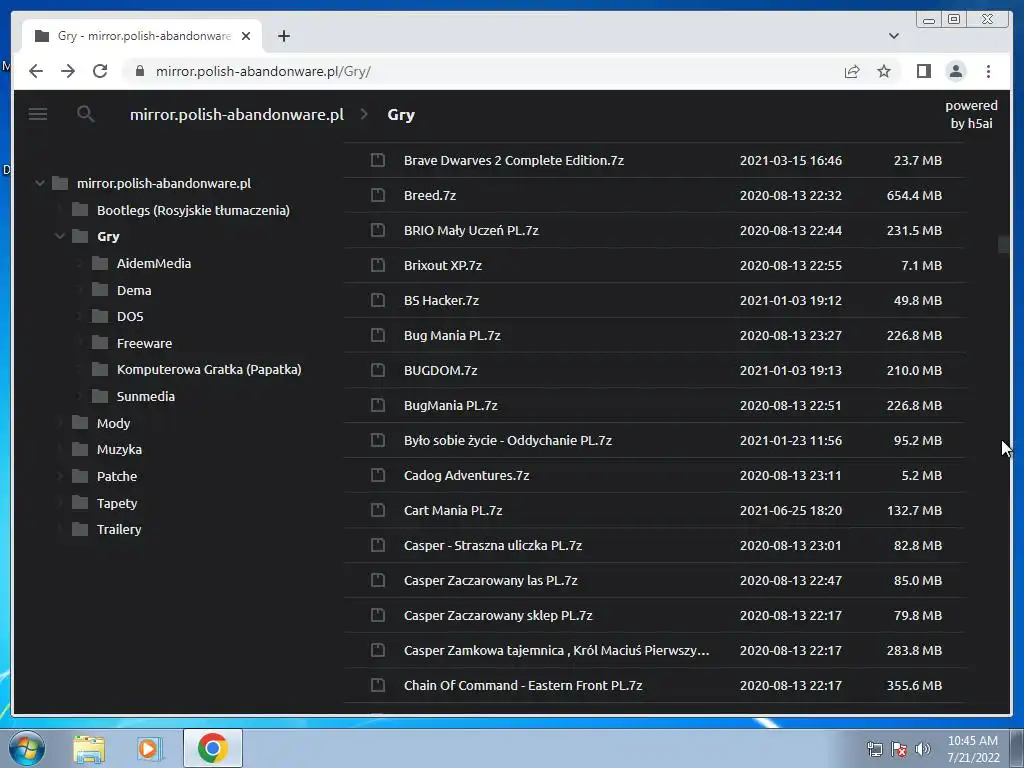
Task: Expand the AidemMedia subfolder
Action: pyautogui.click(x=80, y=263)
